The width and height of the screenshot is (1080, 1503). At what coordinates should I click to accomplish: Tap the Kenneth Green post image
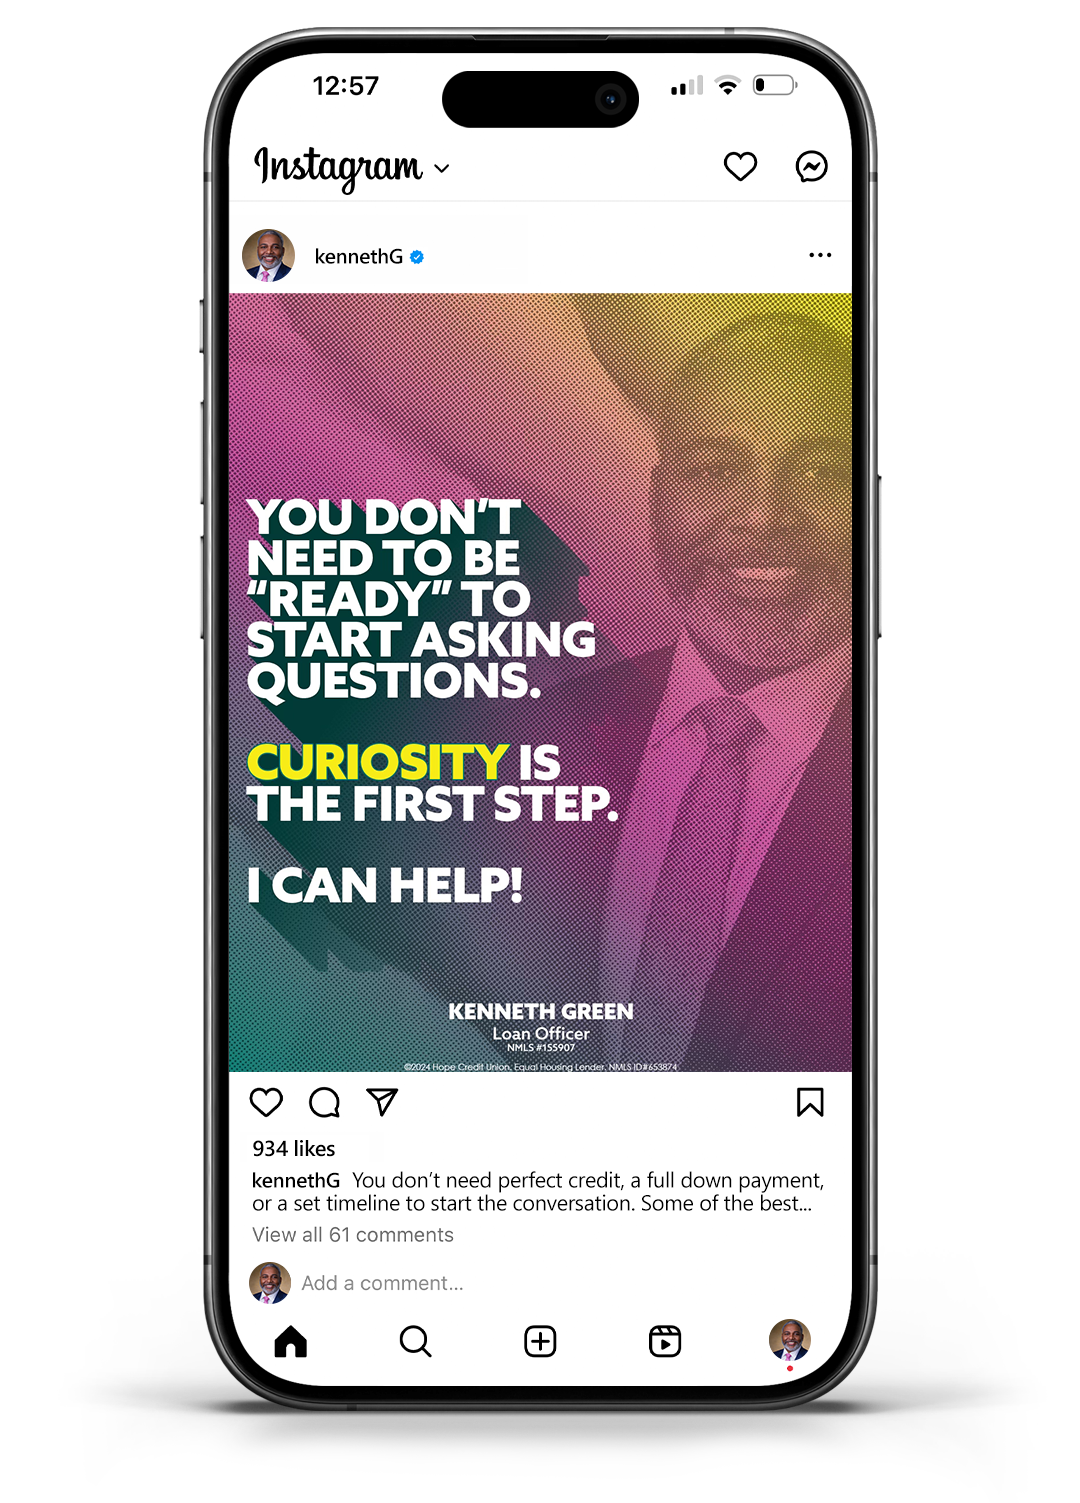pyautogui.click(x=540, y=682)
